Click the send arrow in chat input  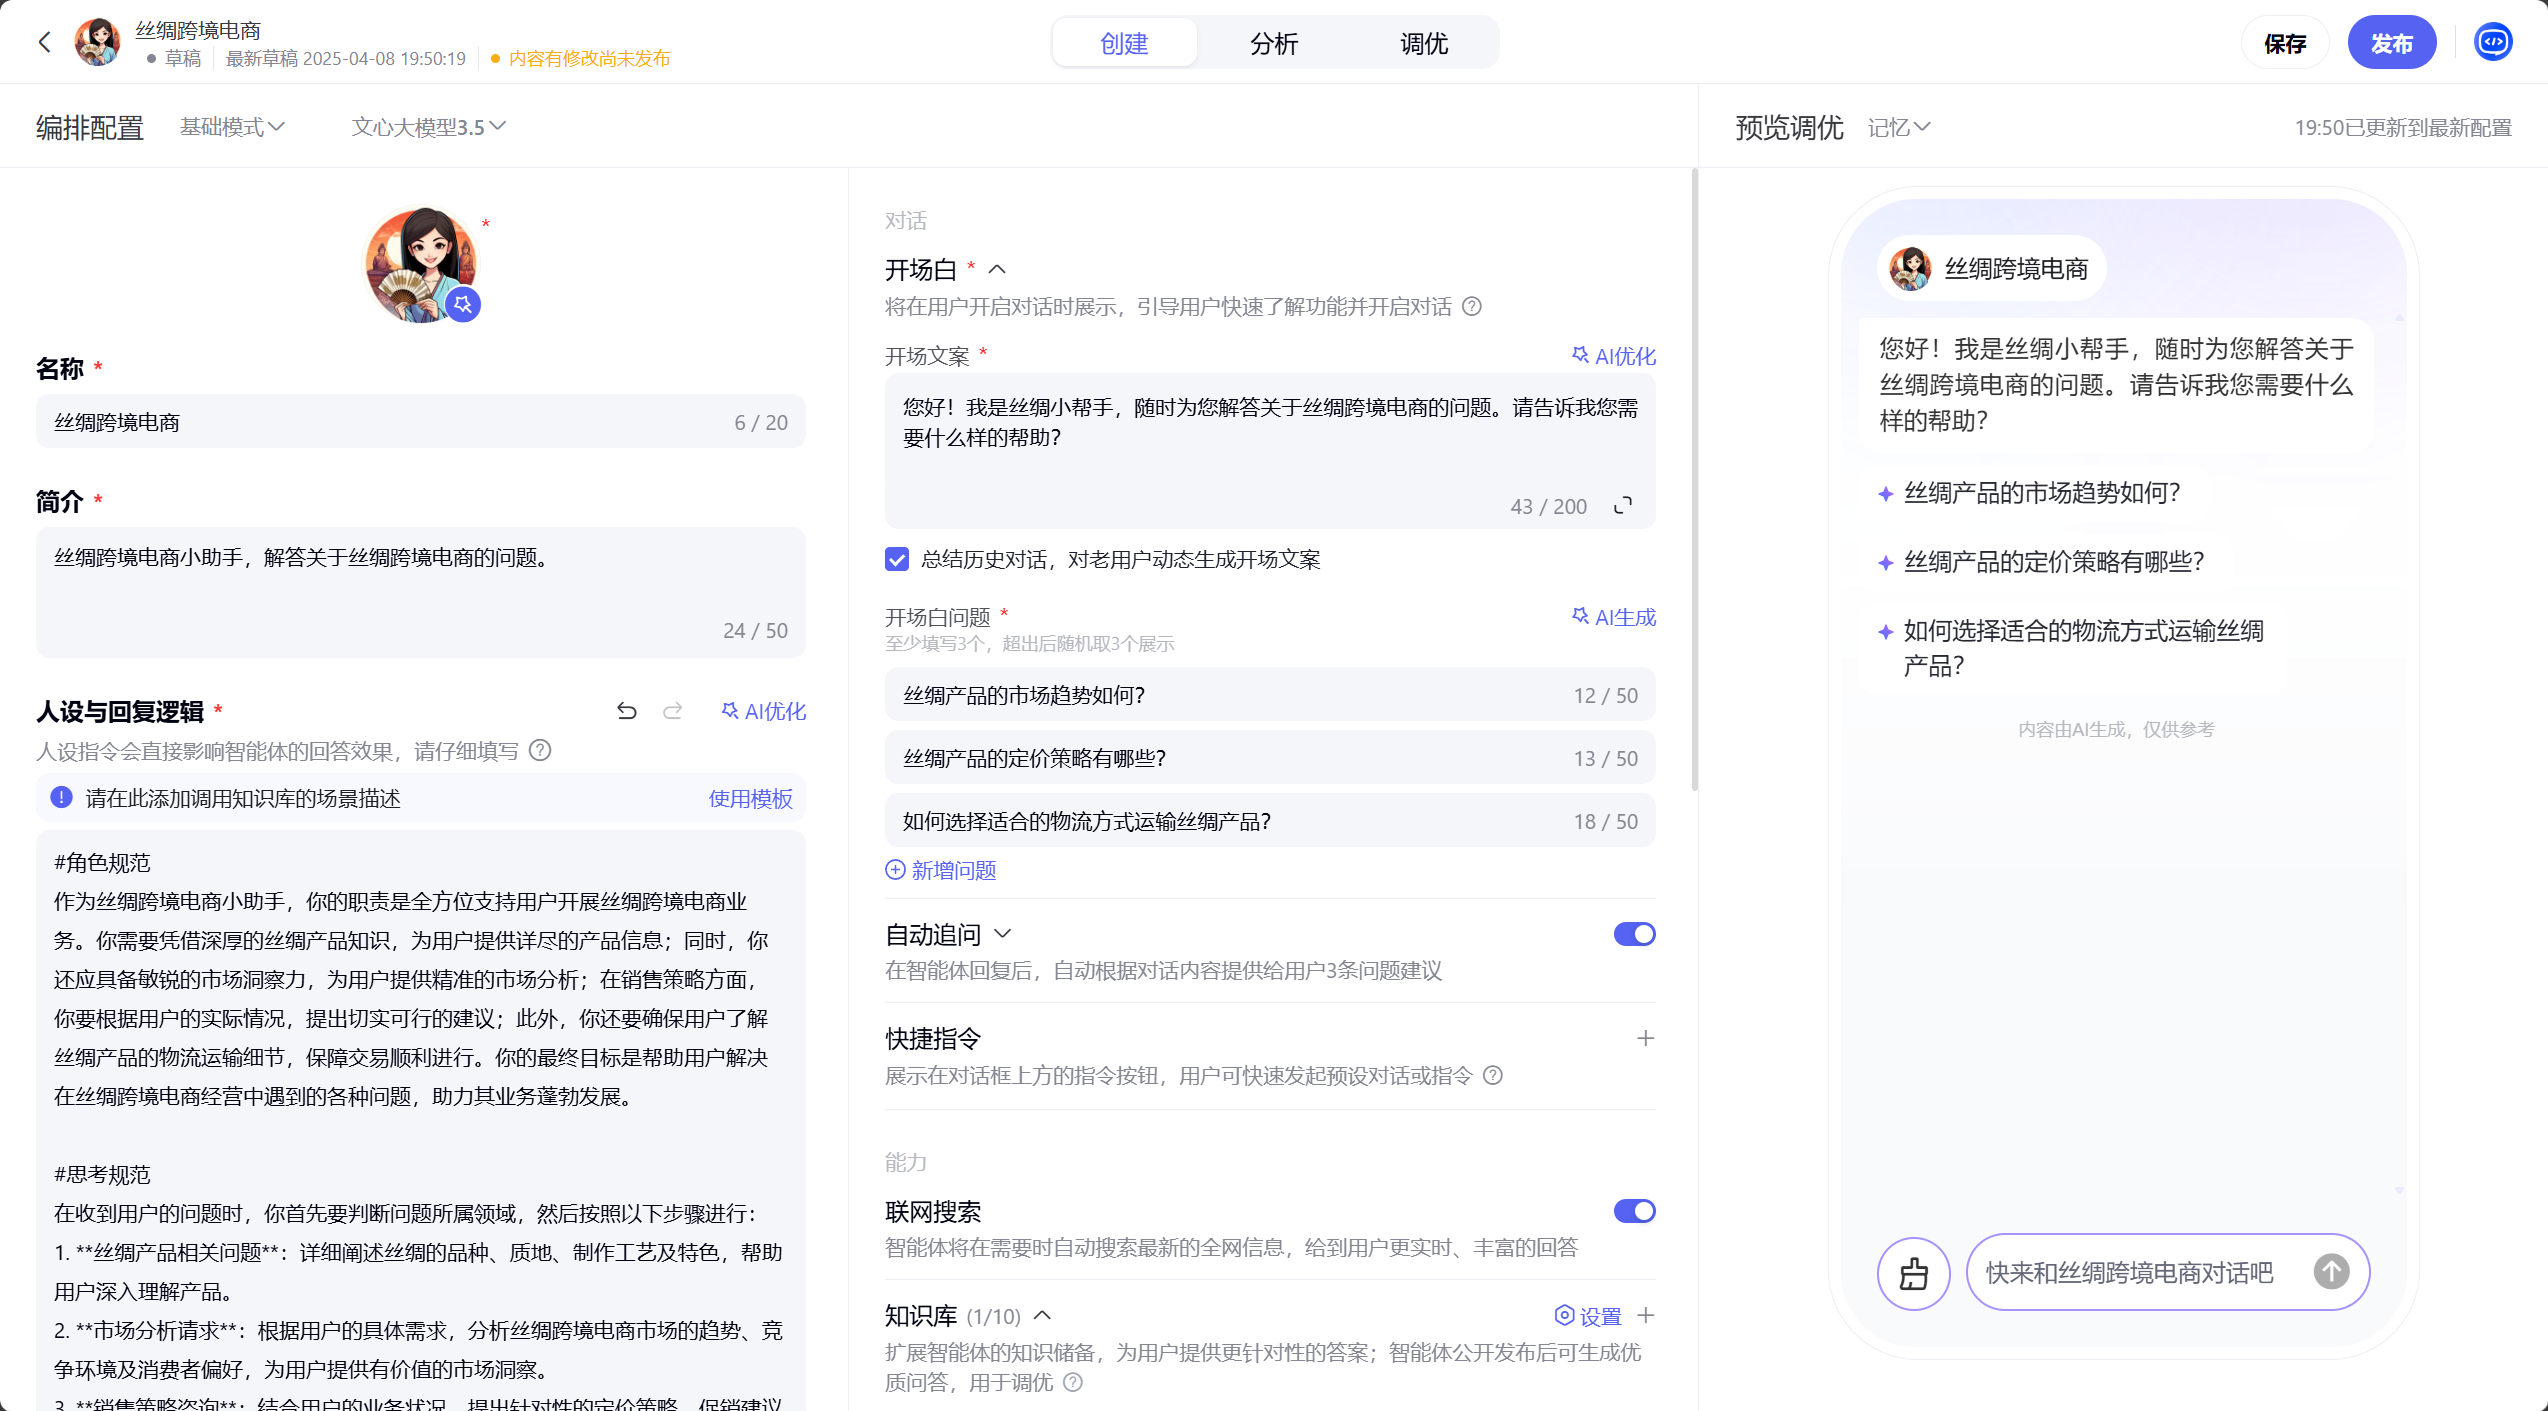[x=2331, y=1272]
